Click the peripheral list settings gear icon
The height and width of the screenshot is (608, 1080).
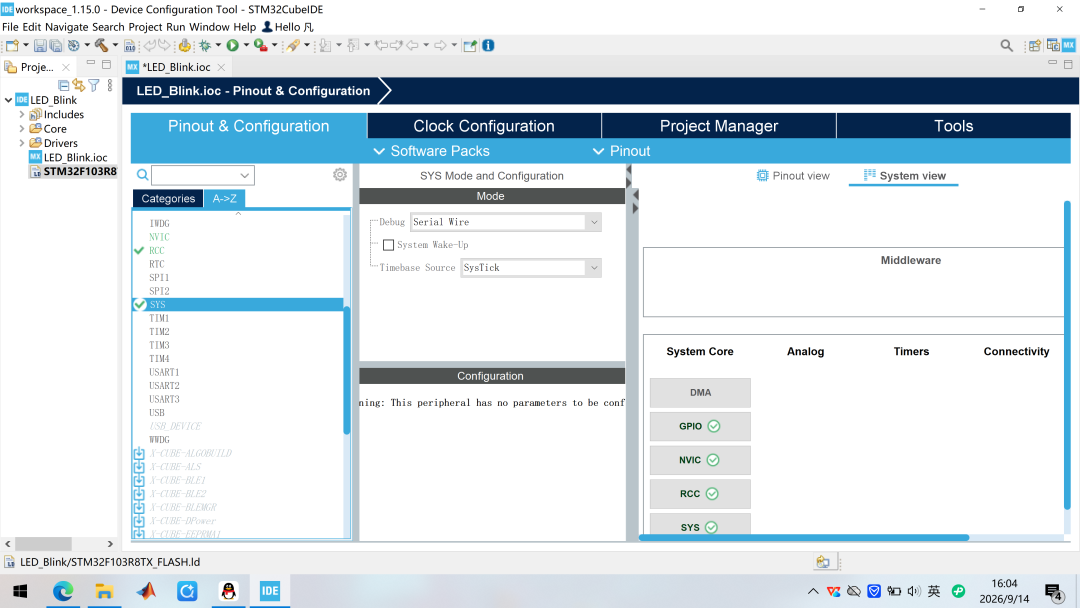click(x=340, y=175)
